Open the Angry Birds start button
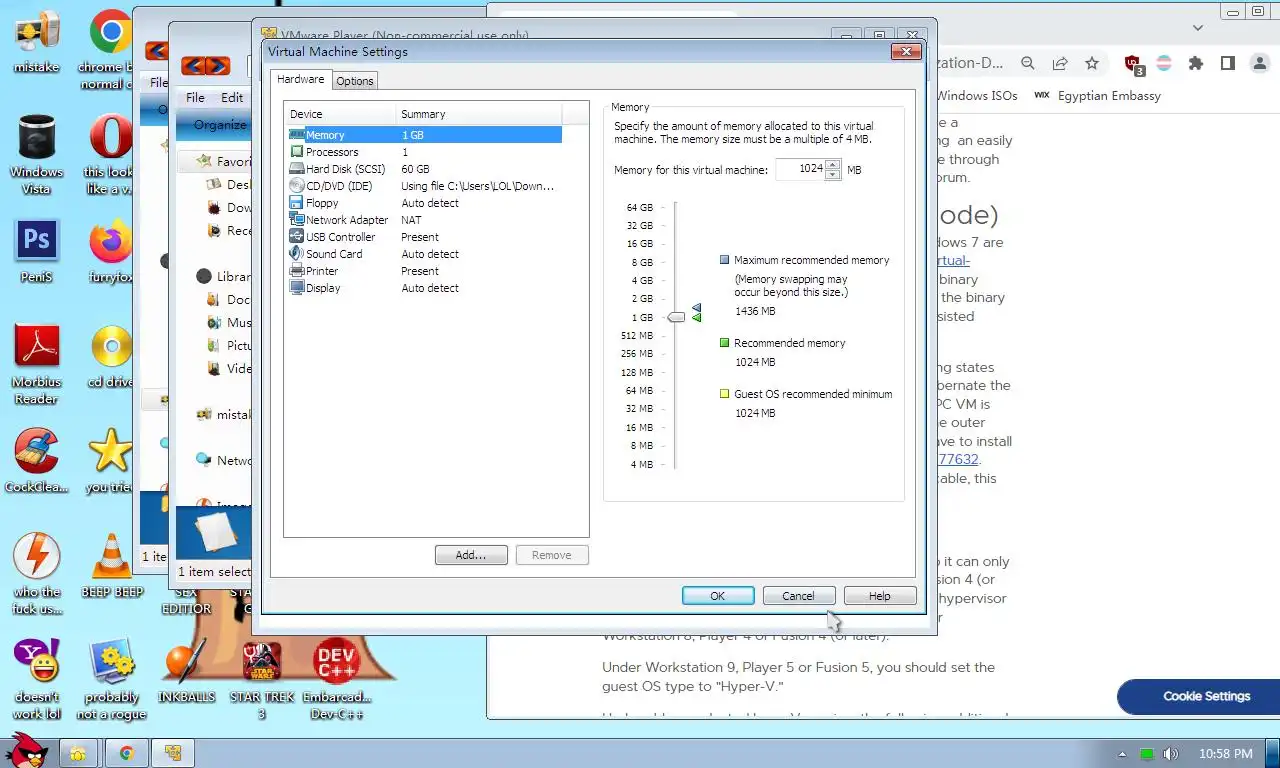This screenshot has height=768, width=1280. click(26, 750)
